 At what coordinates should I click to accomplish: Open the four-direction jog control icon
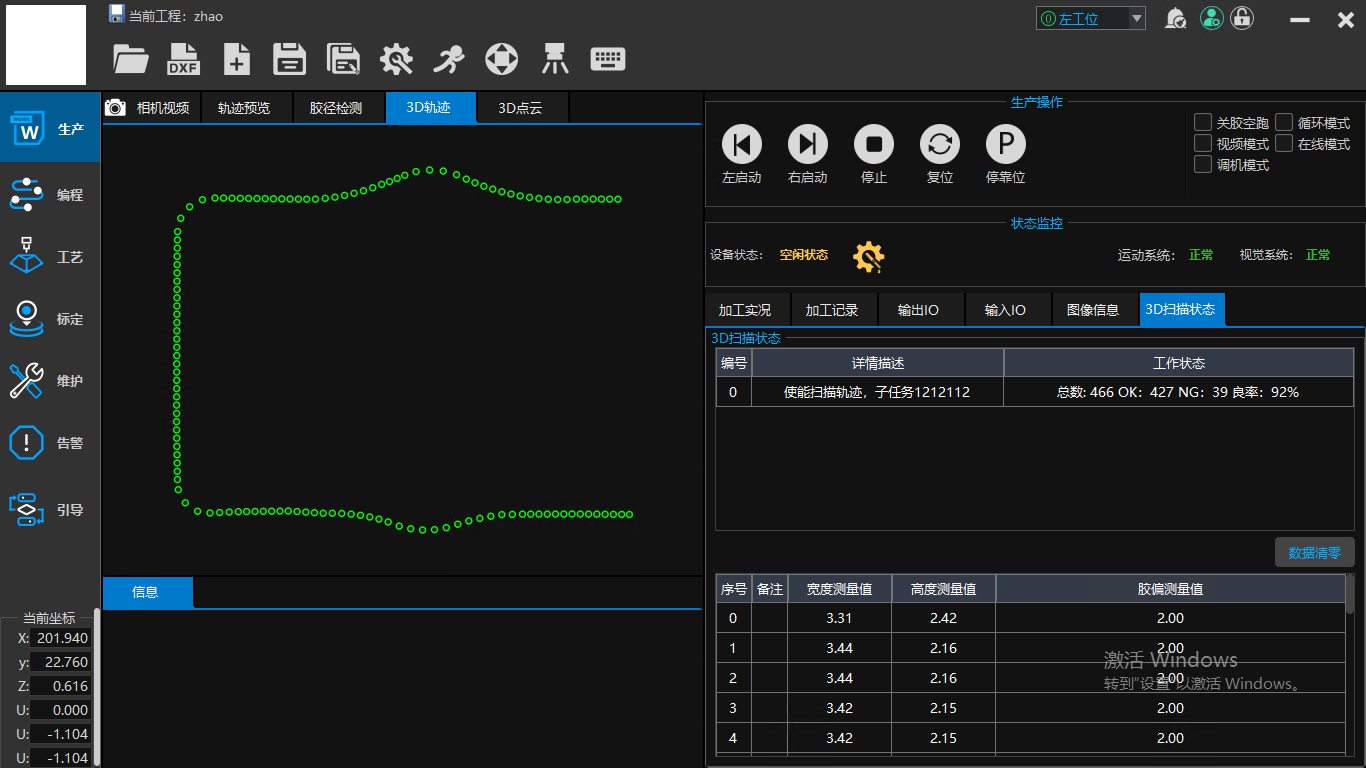point(502,59)
